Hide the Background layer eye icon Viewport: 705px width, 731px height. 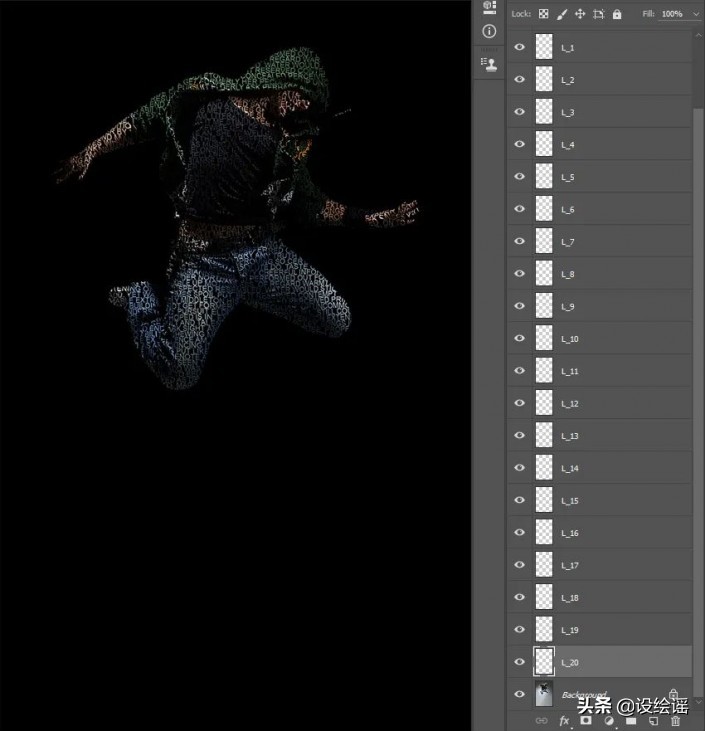click(519, 694)
